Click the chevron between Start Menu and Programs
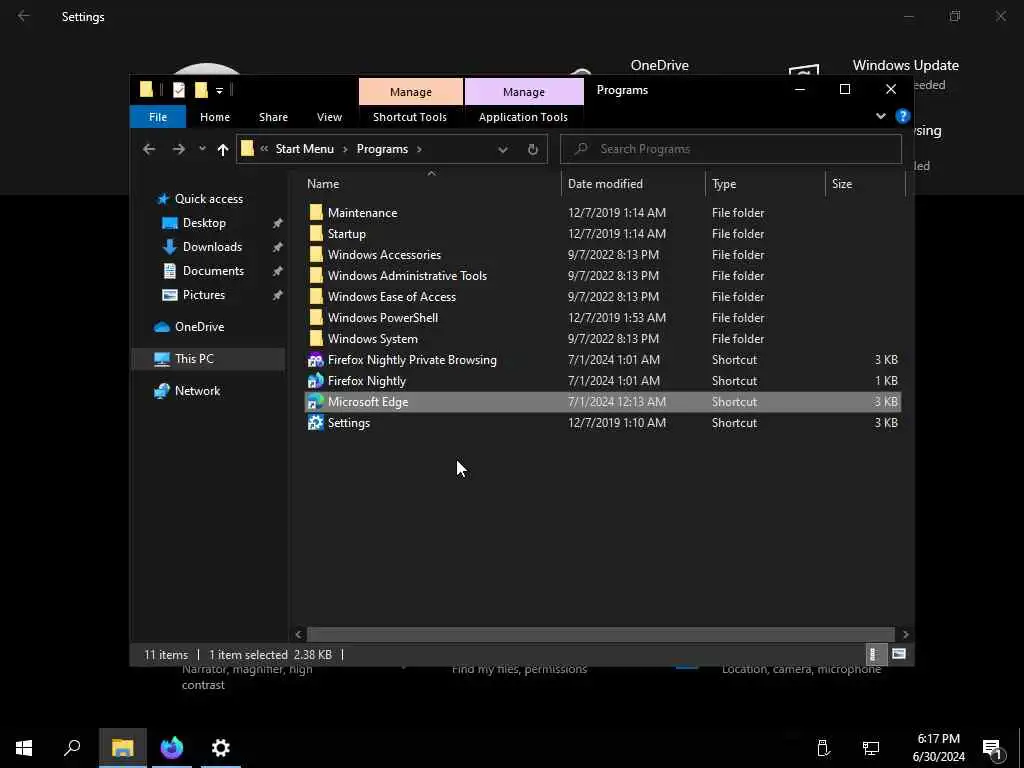 click(x=345, y=150)
